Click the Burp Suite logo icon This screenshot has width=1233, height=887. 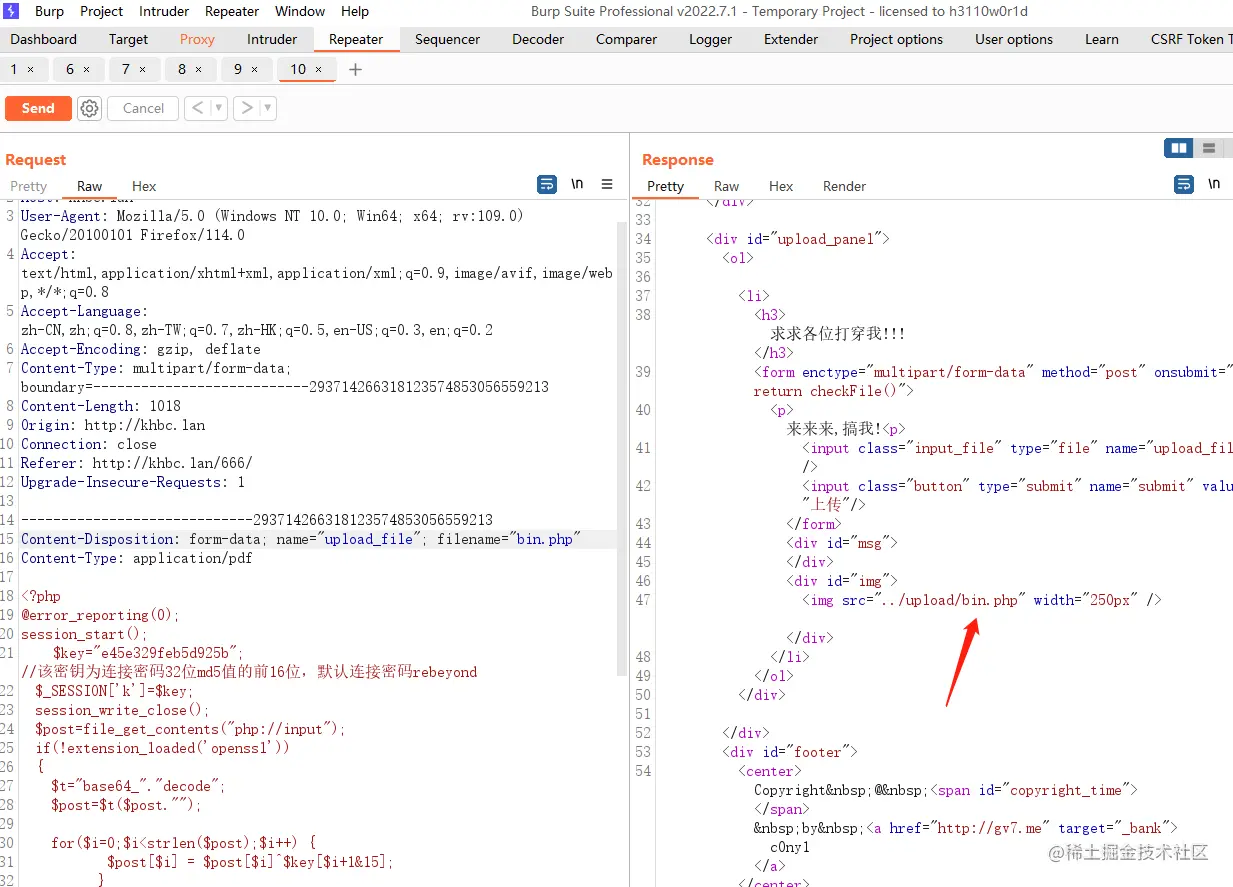click(12, 11)
